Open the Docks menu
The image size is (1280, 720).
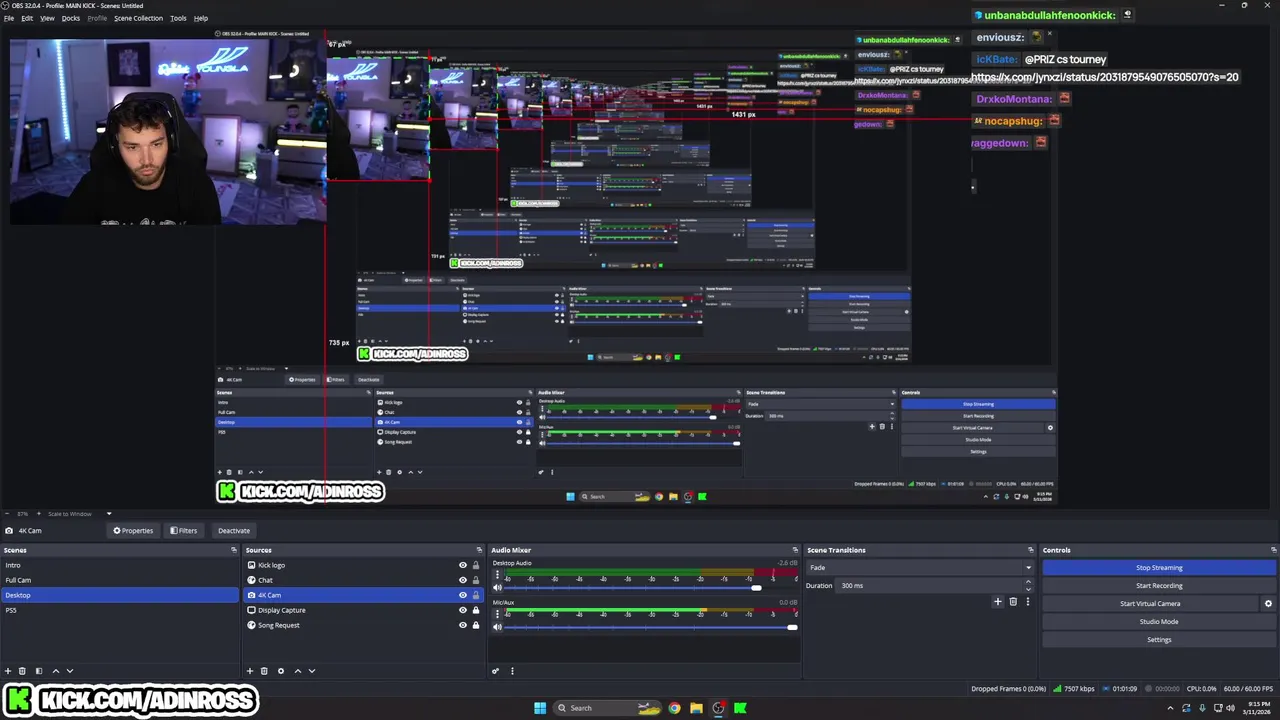(x=71, y=18)
